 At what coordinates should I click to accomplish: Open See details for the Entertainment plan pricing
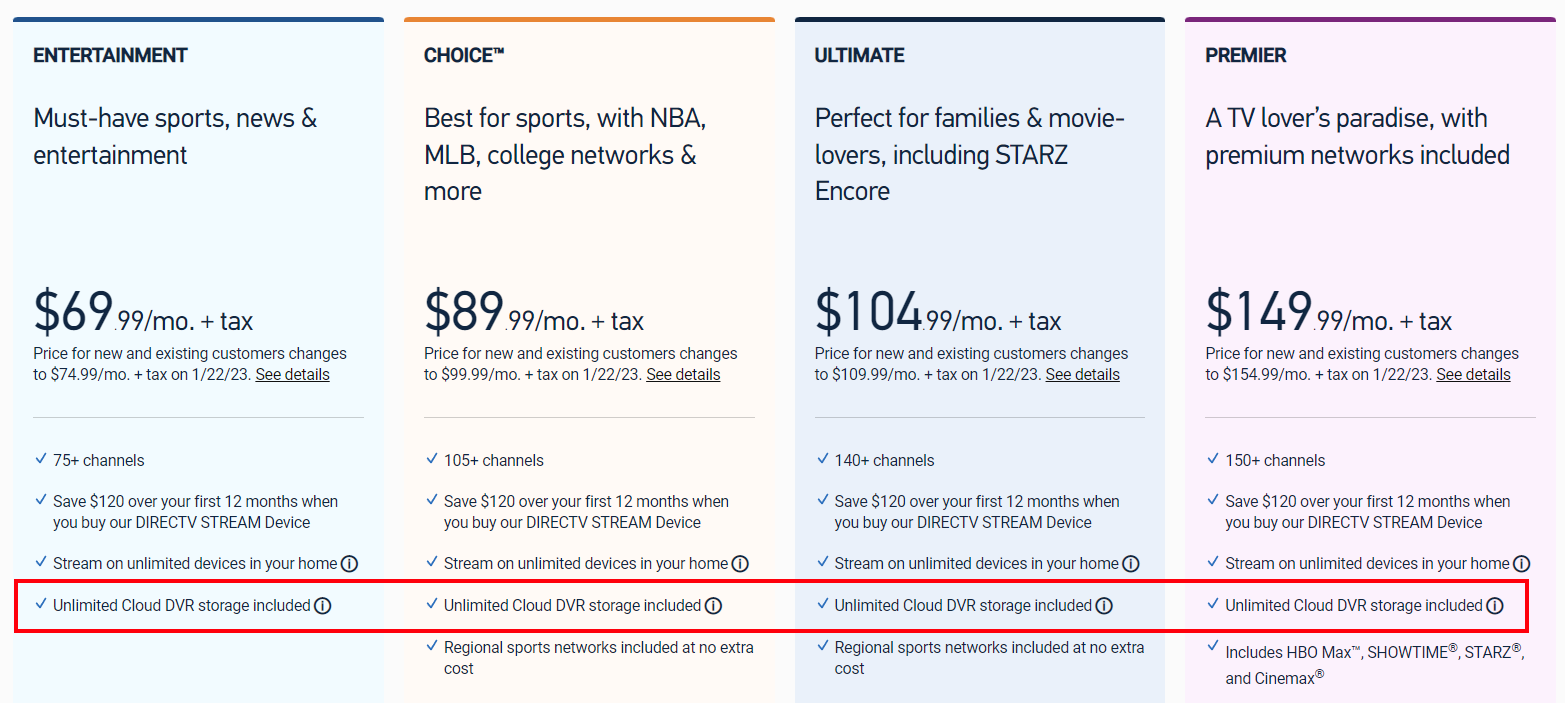[292, 374]
